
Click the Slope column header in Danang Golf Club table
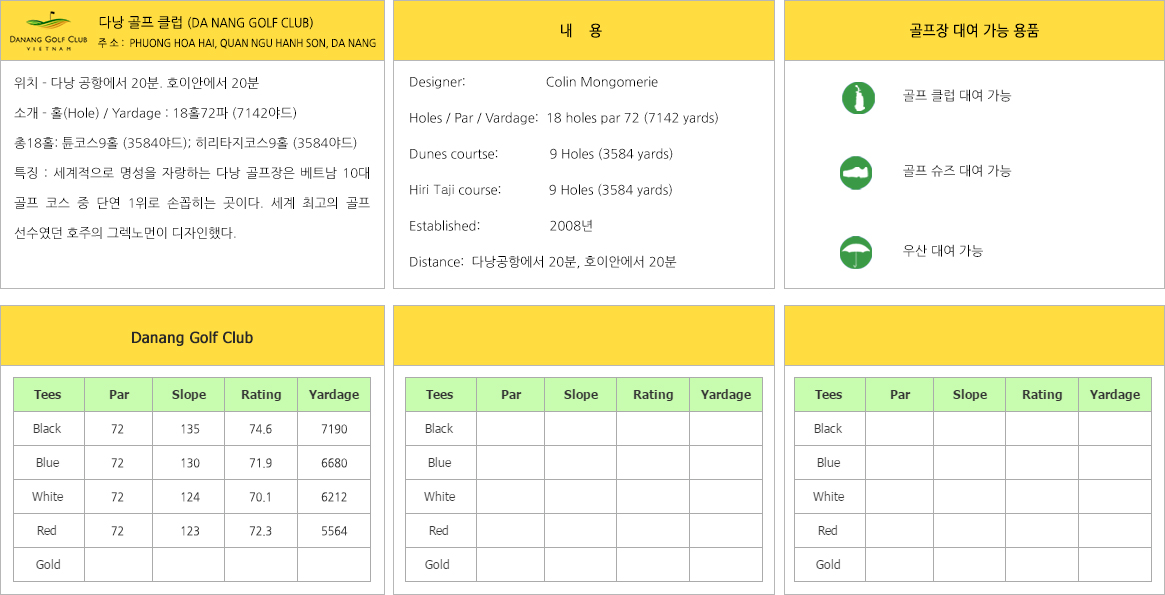click(189, 394)
